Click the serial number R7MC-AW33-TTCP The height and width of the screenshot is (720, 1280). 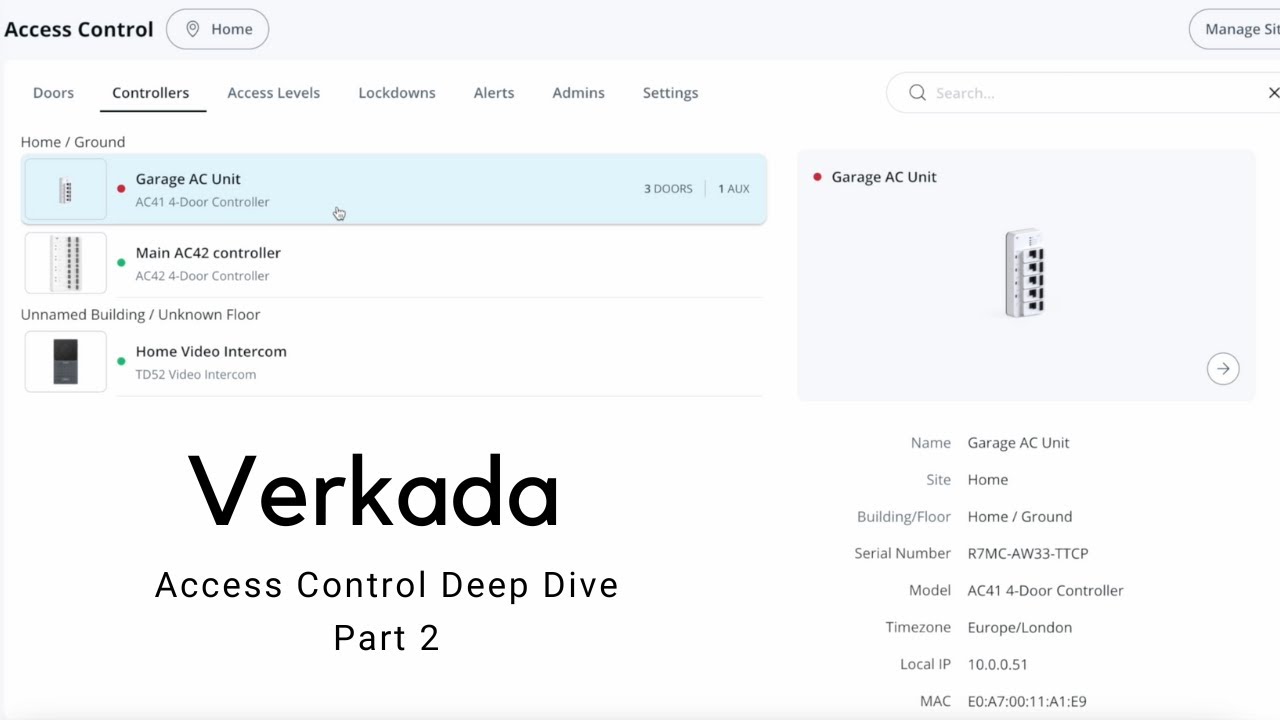coord(1028,554)
